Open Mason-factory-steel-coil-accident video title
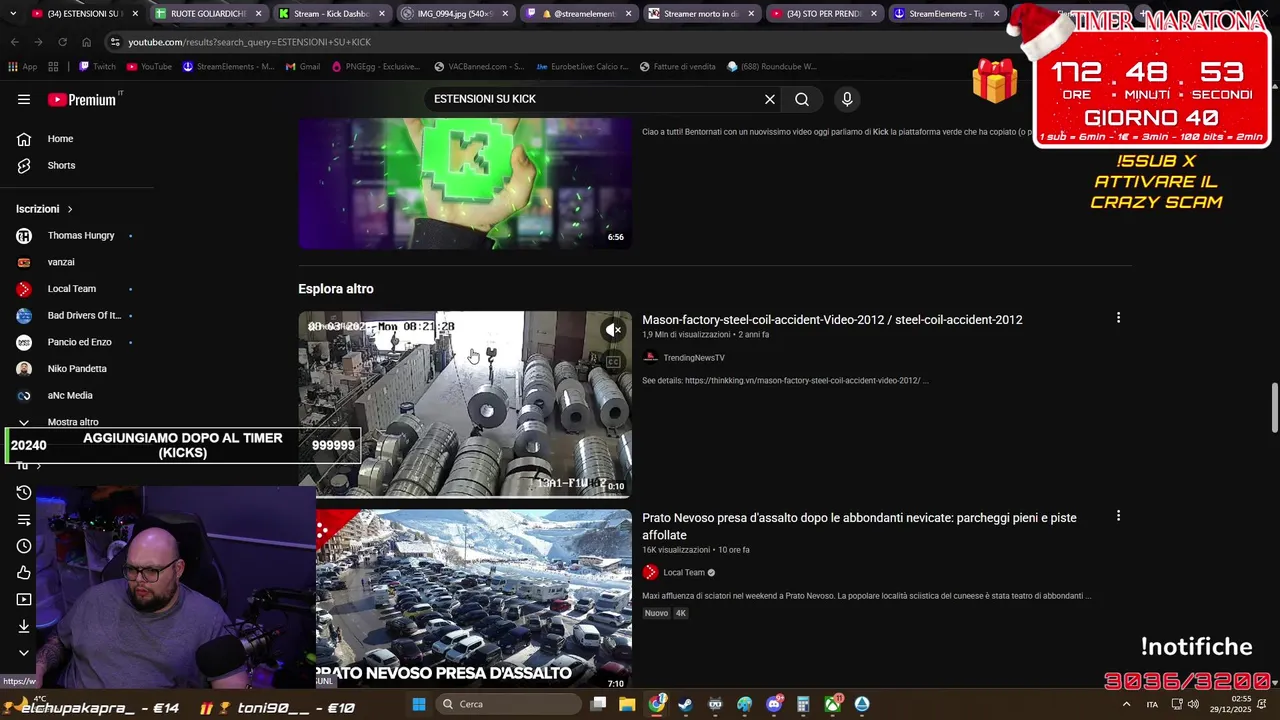 point(832,320)
